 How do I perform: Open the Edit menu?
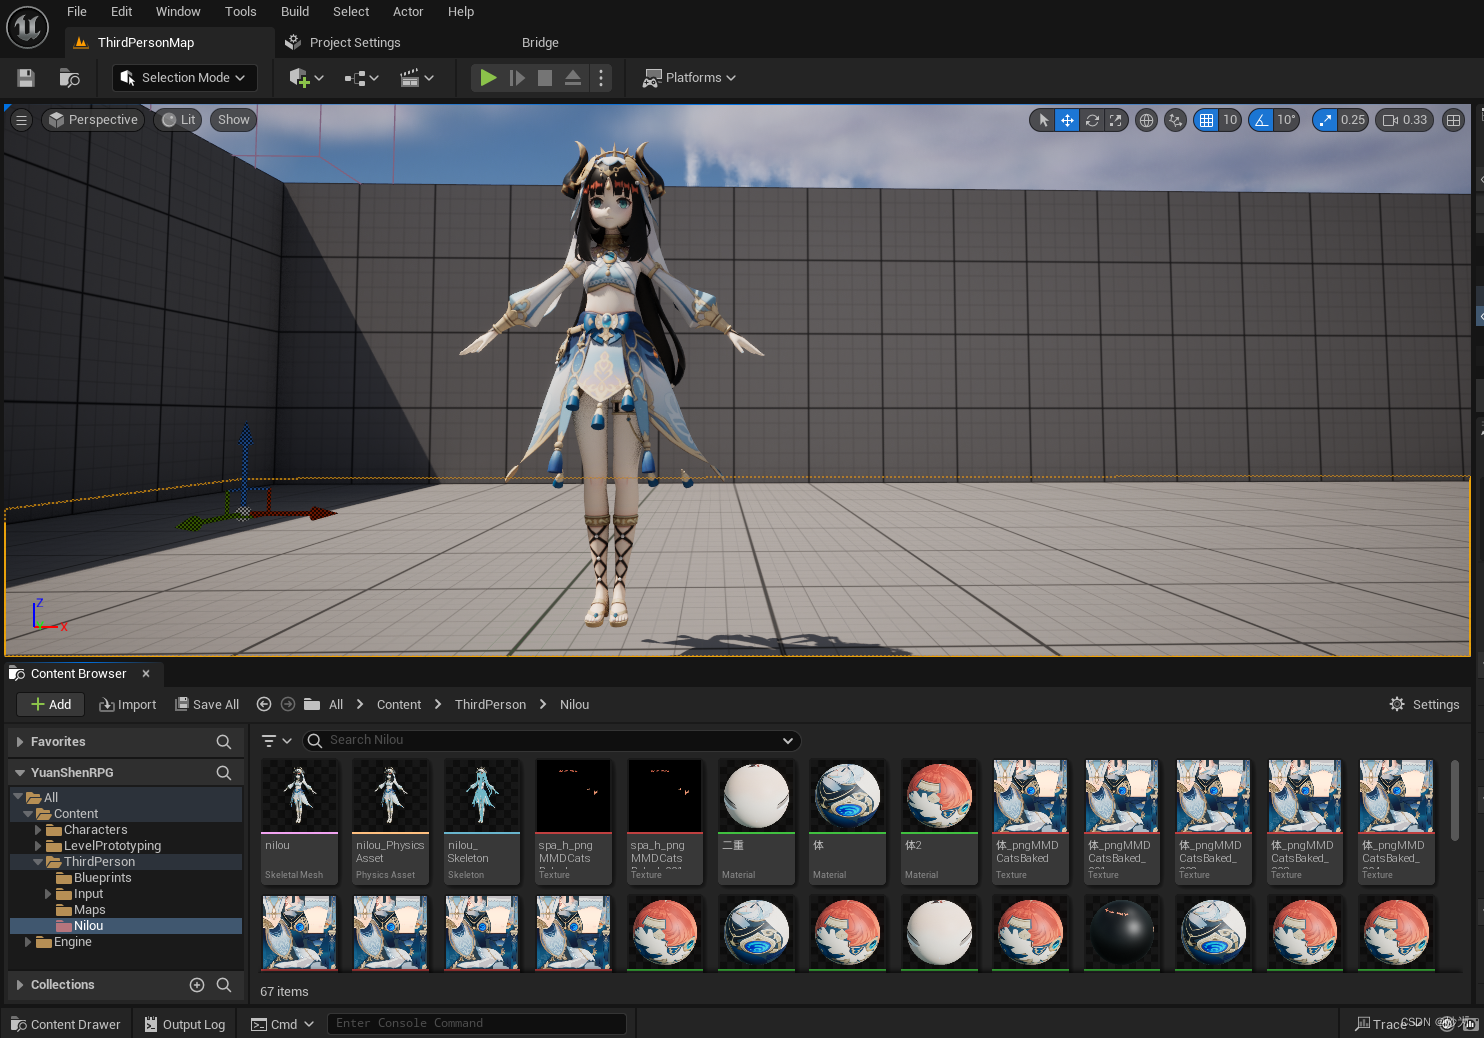pyautogui.click(x=122, y=12)
